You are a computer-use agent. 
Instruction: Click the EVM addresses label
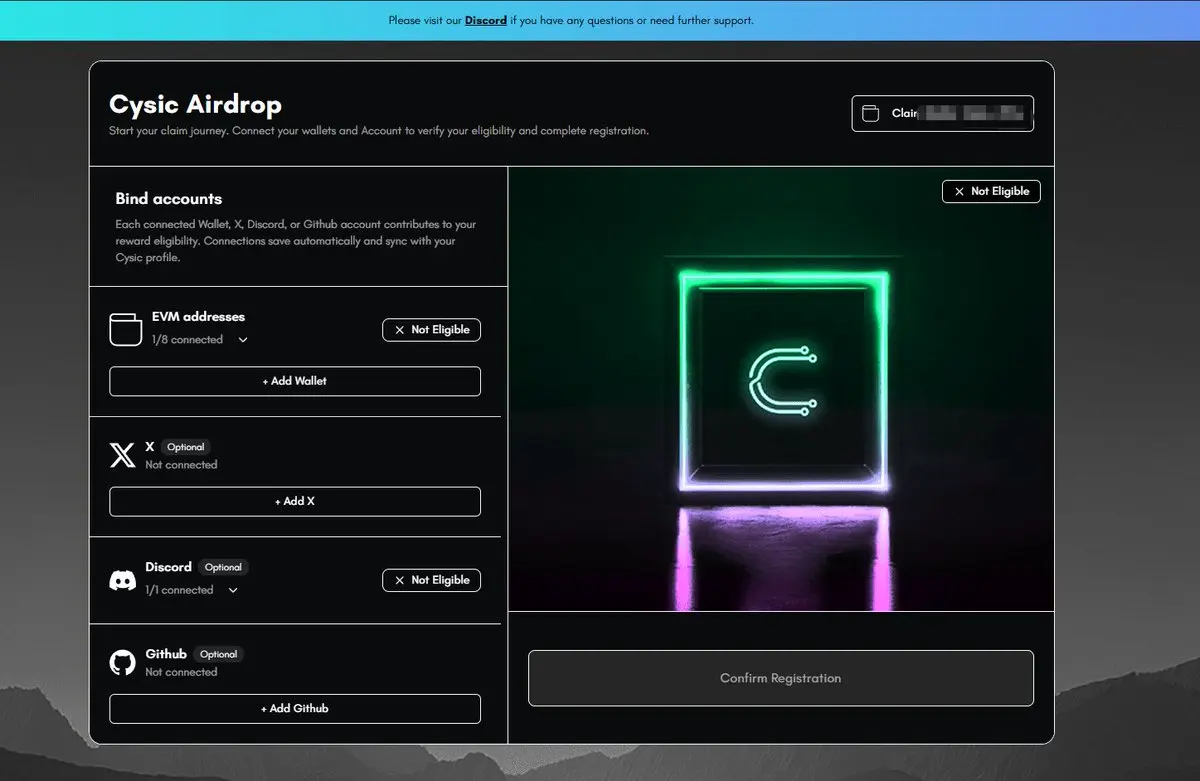click(198, 316)
